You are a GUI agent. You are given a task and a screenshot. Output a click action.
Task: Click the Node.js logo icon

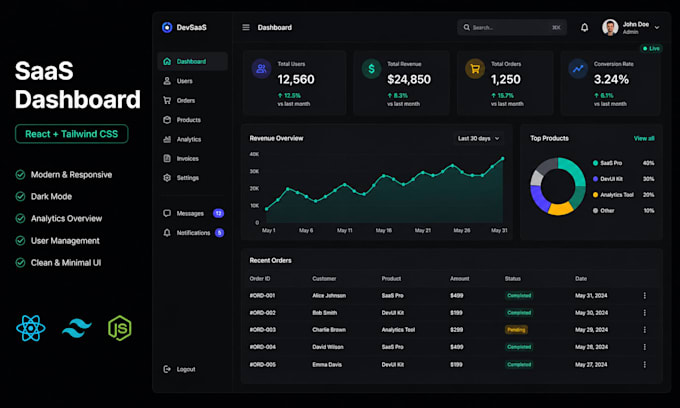pyautogui.click(x=120, y=328)
